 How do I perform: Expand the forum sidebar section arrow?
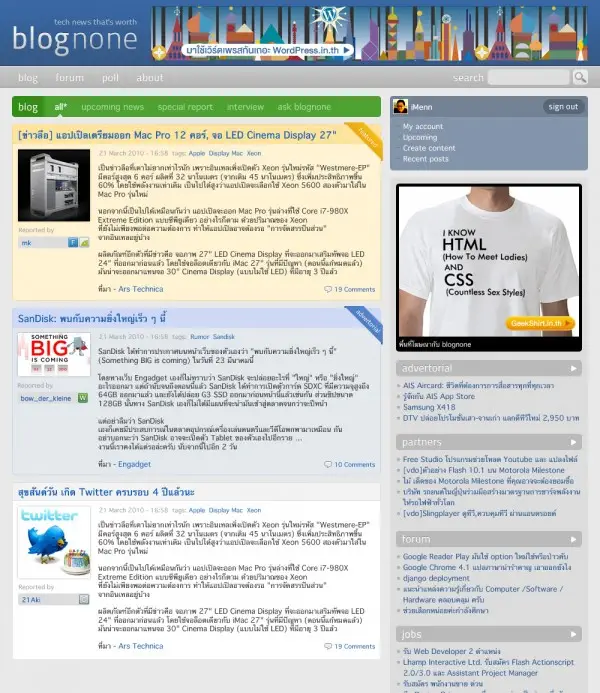573,539
